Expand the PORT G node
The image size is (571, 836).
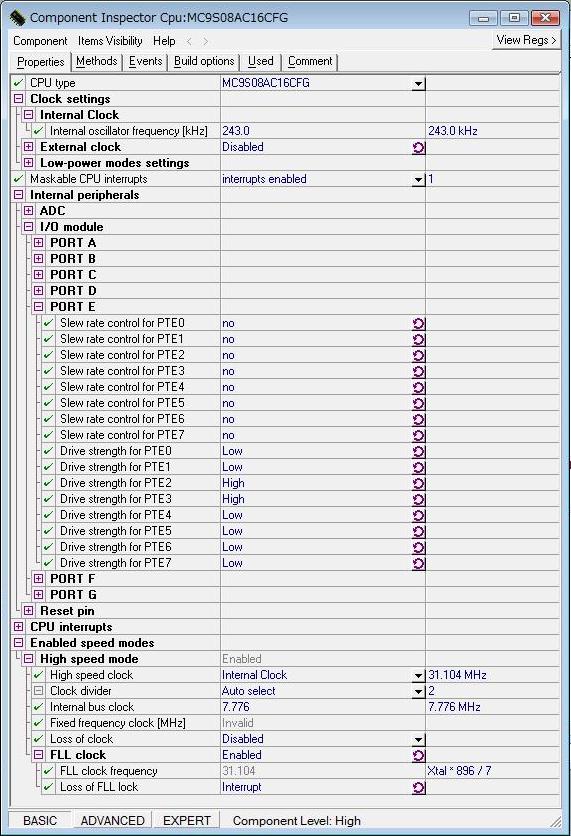38,594
